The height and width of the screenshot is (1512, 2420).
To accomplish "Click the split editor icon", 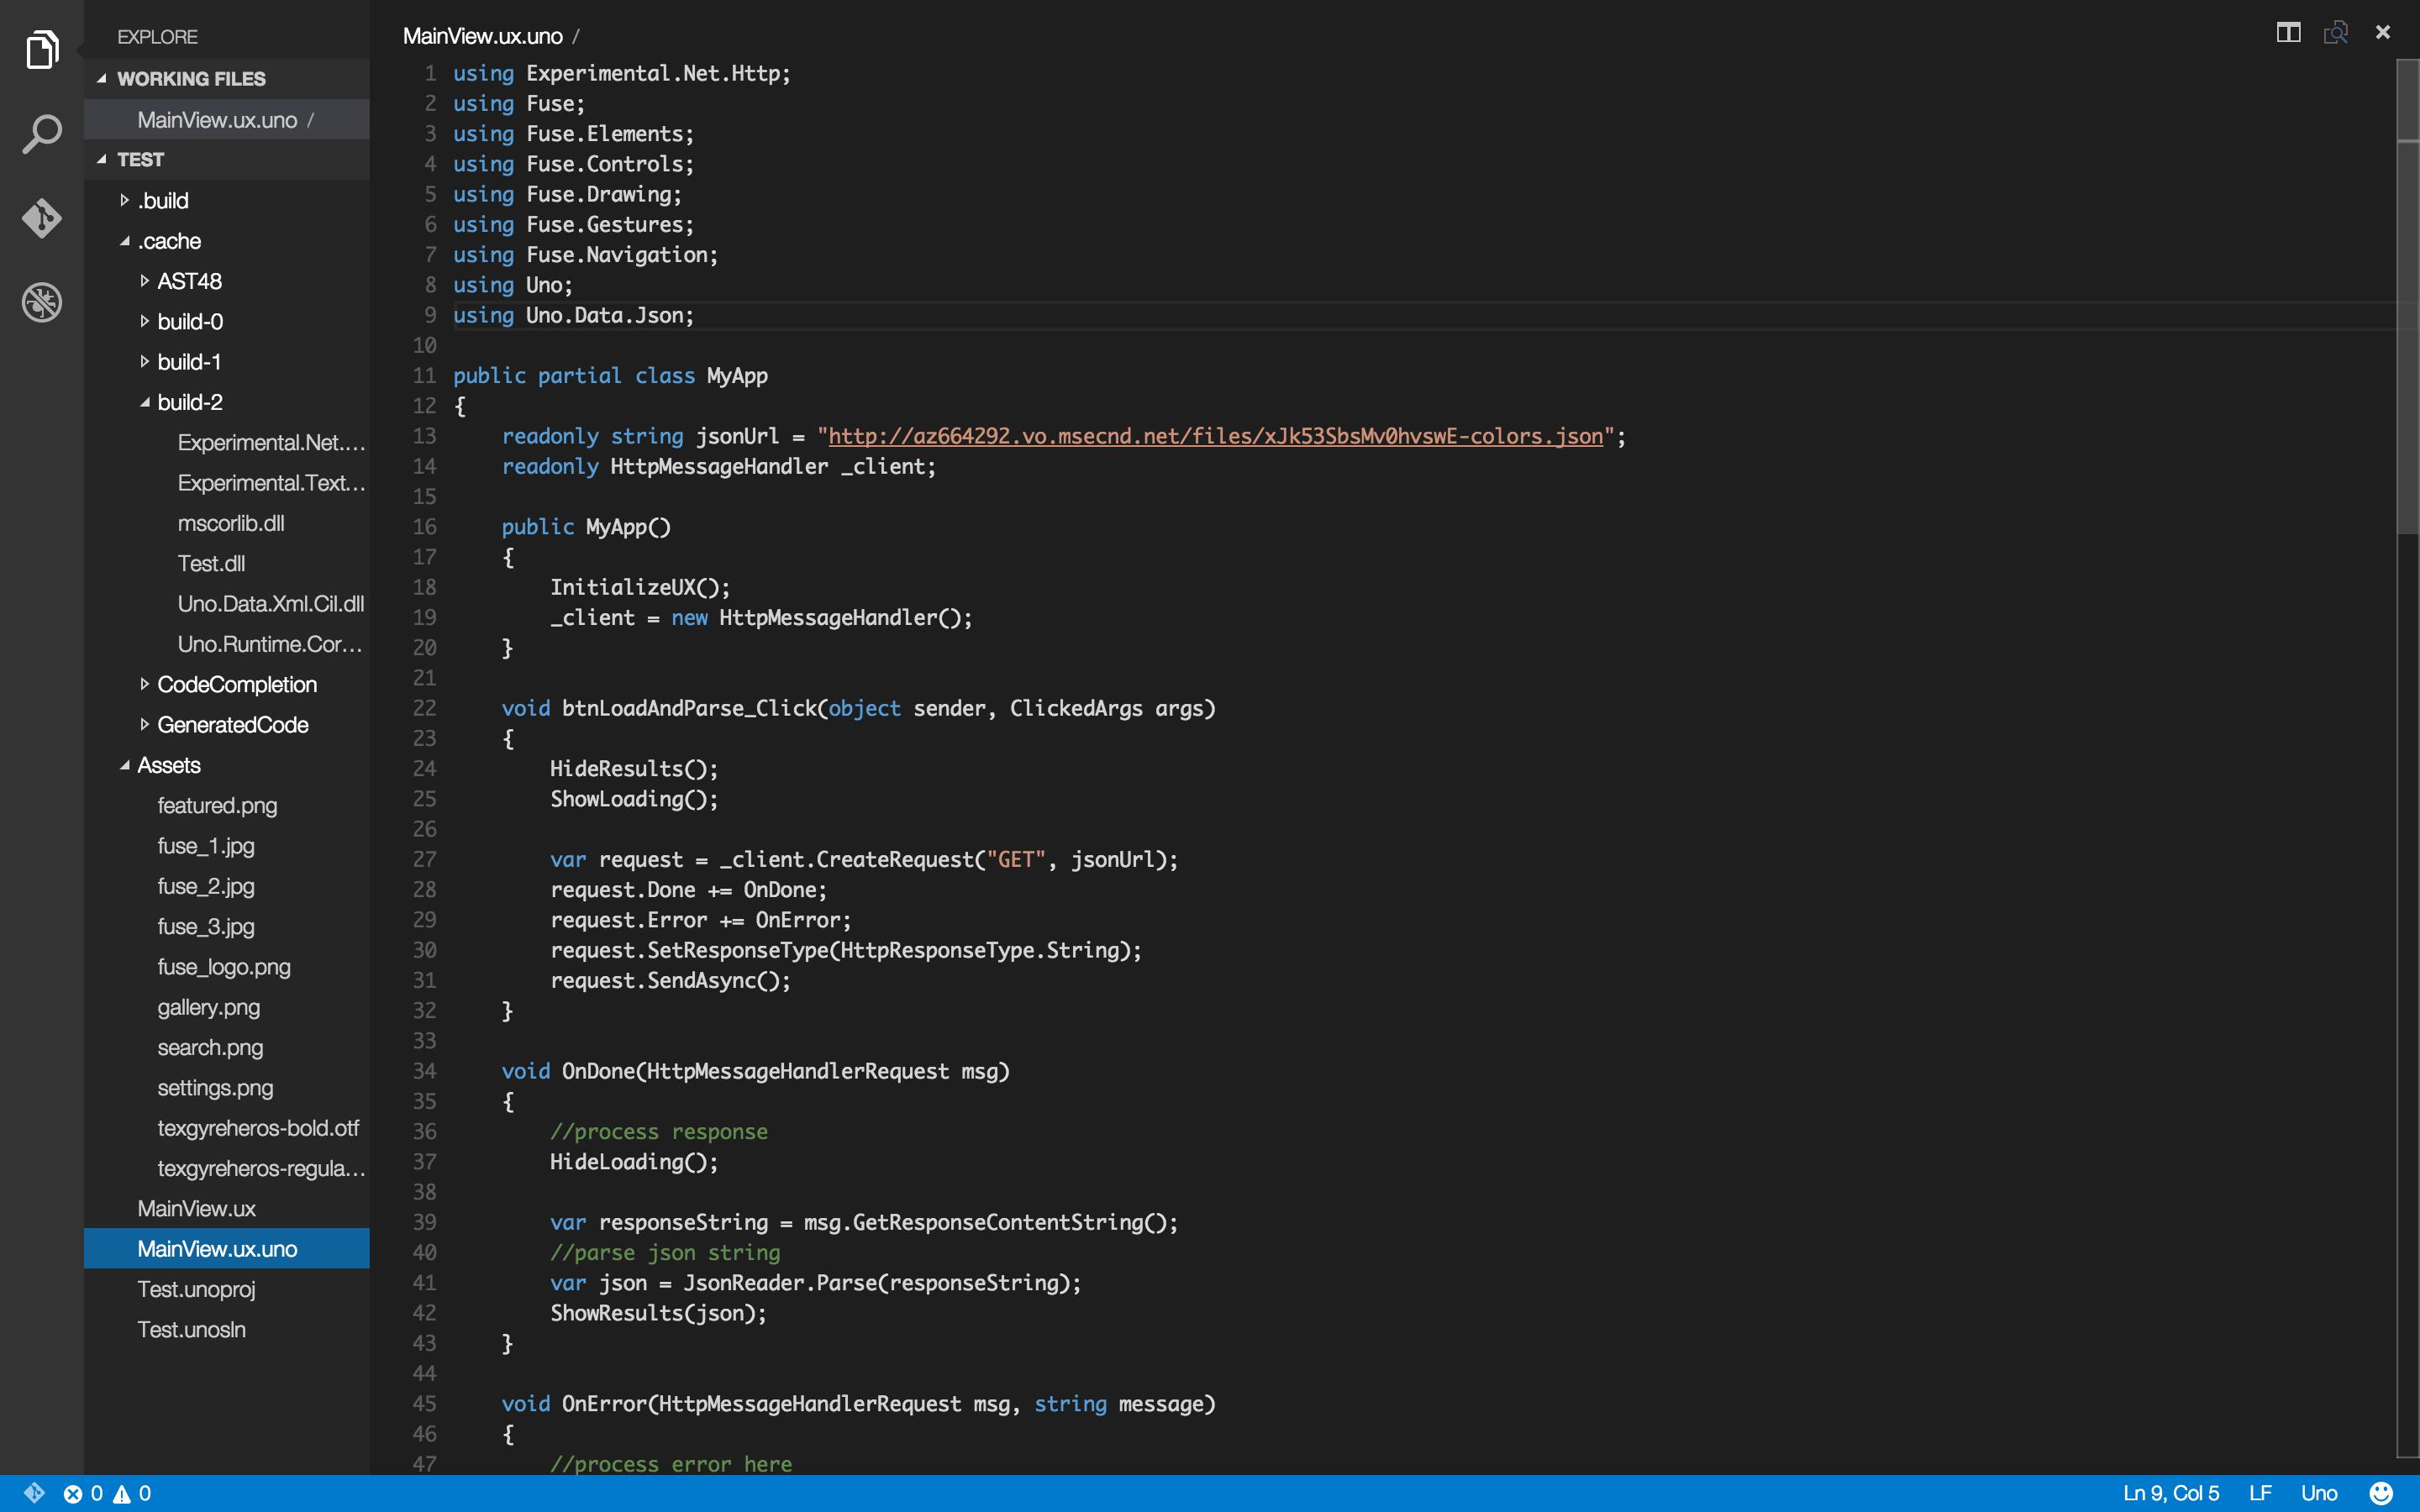I will click(2288, 33).
